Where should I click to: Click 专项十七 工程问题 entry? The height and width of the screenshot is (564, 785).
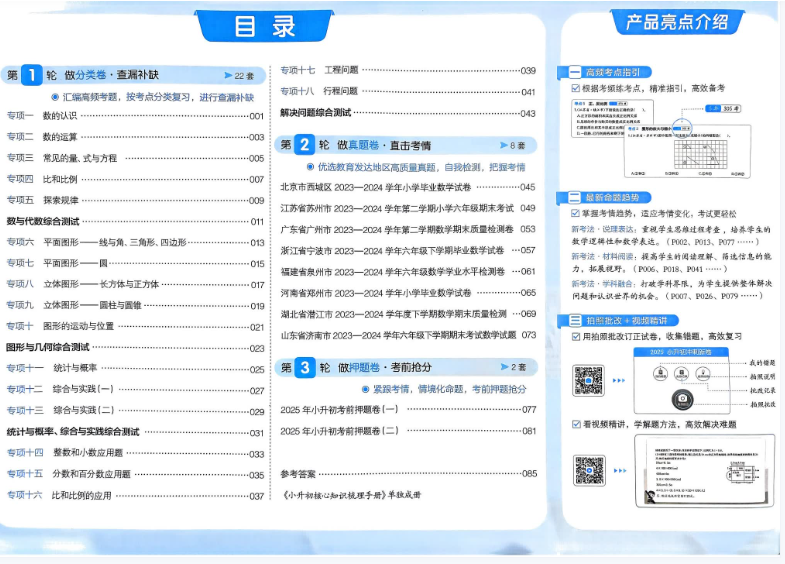coord(408,71)
